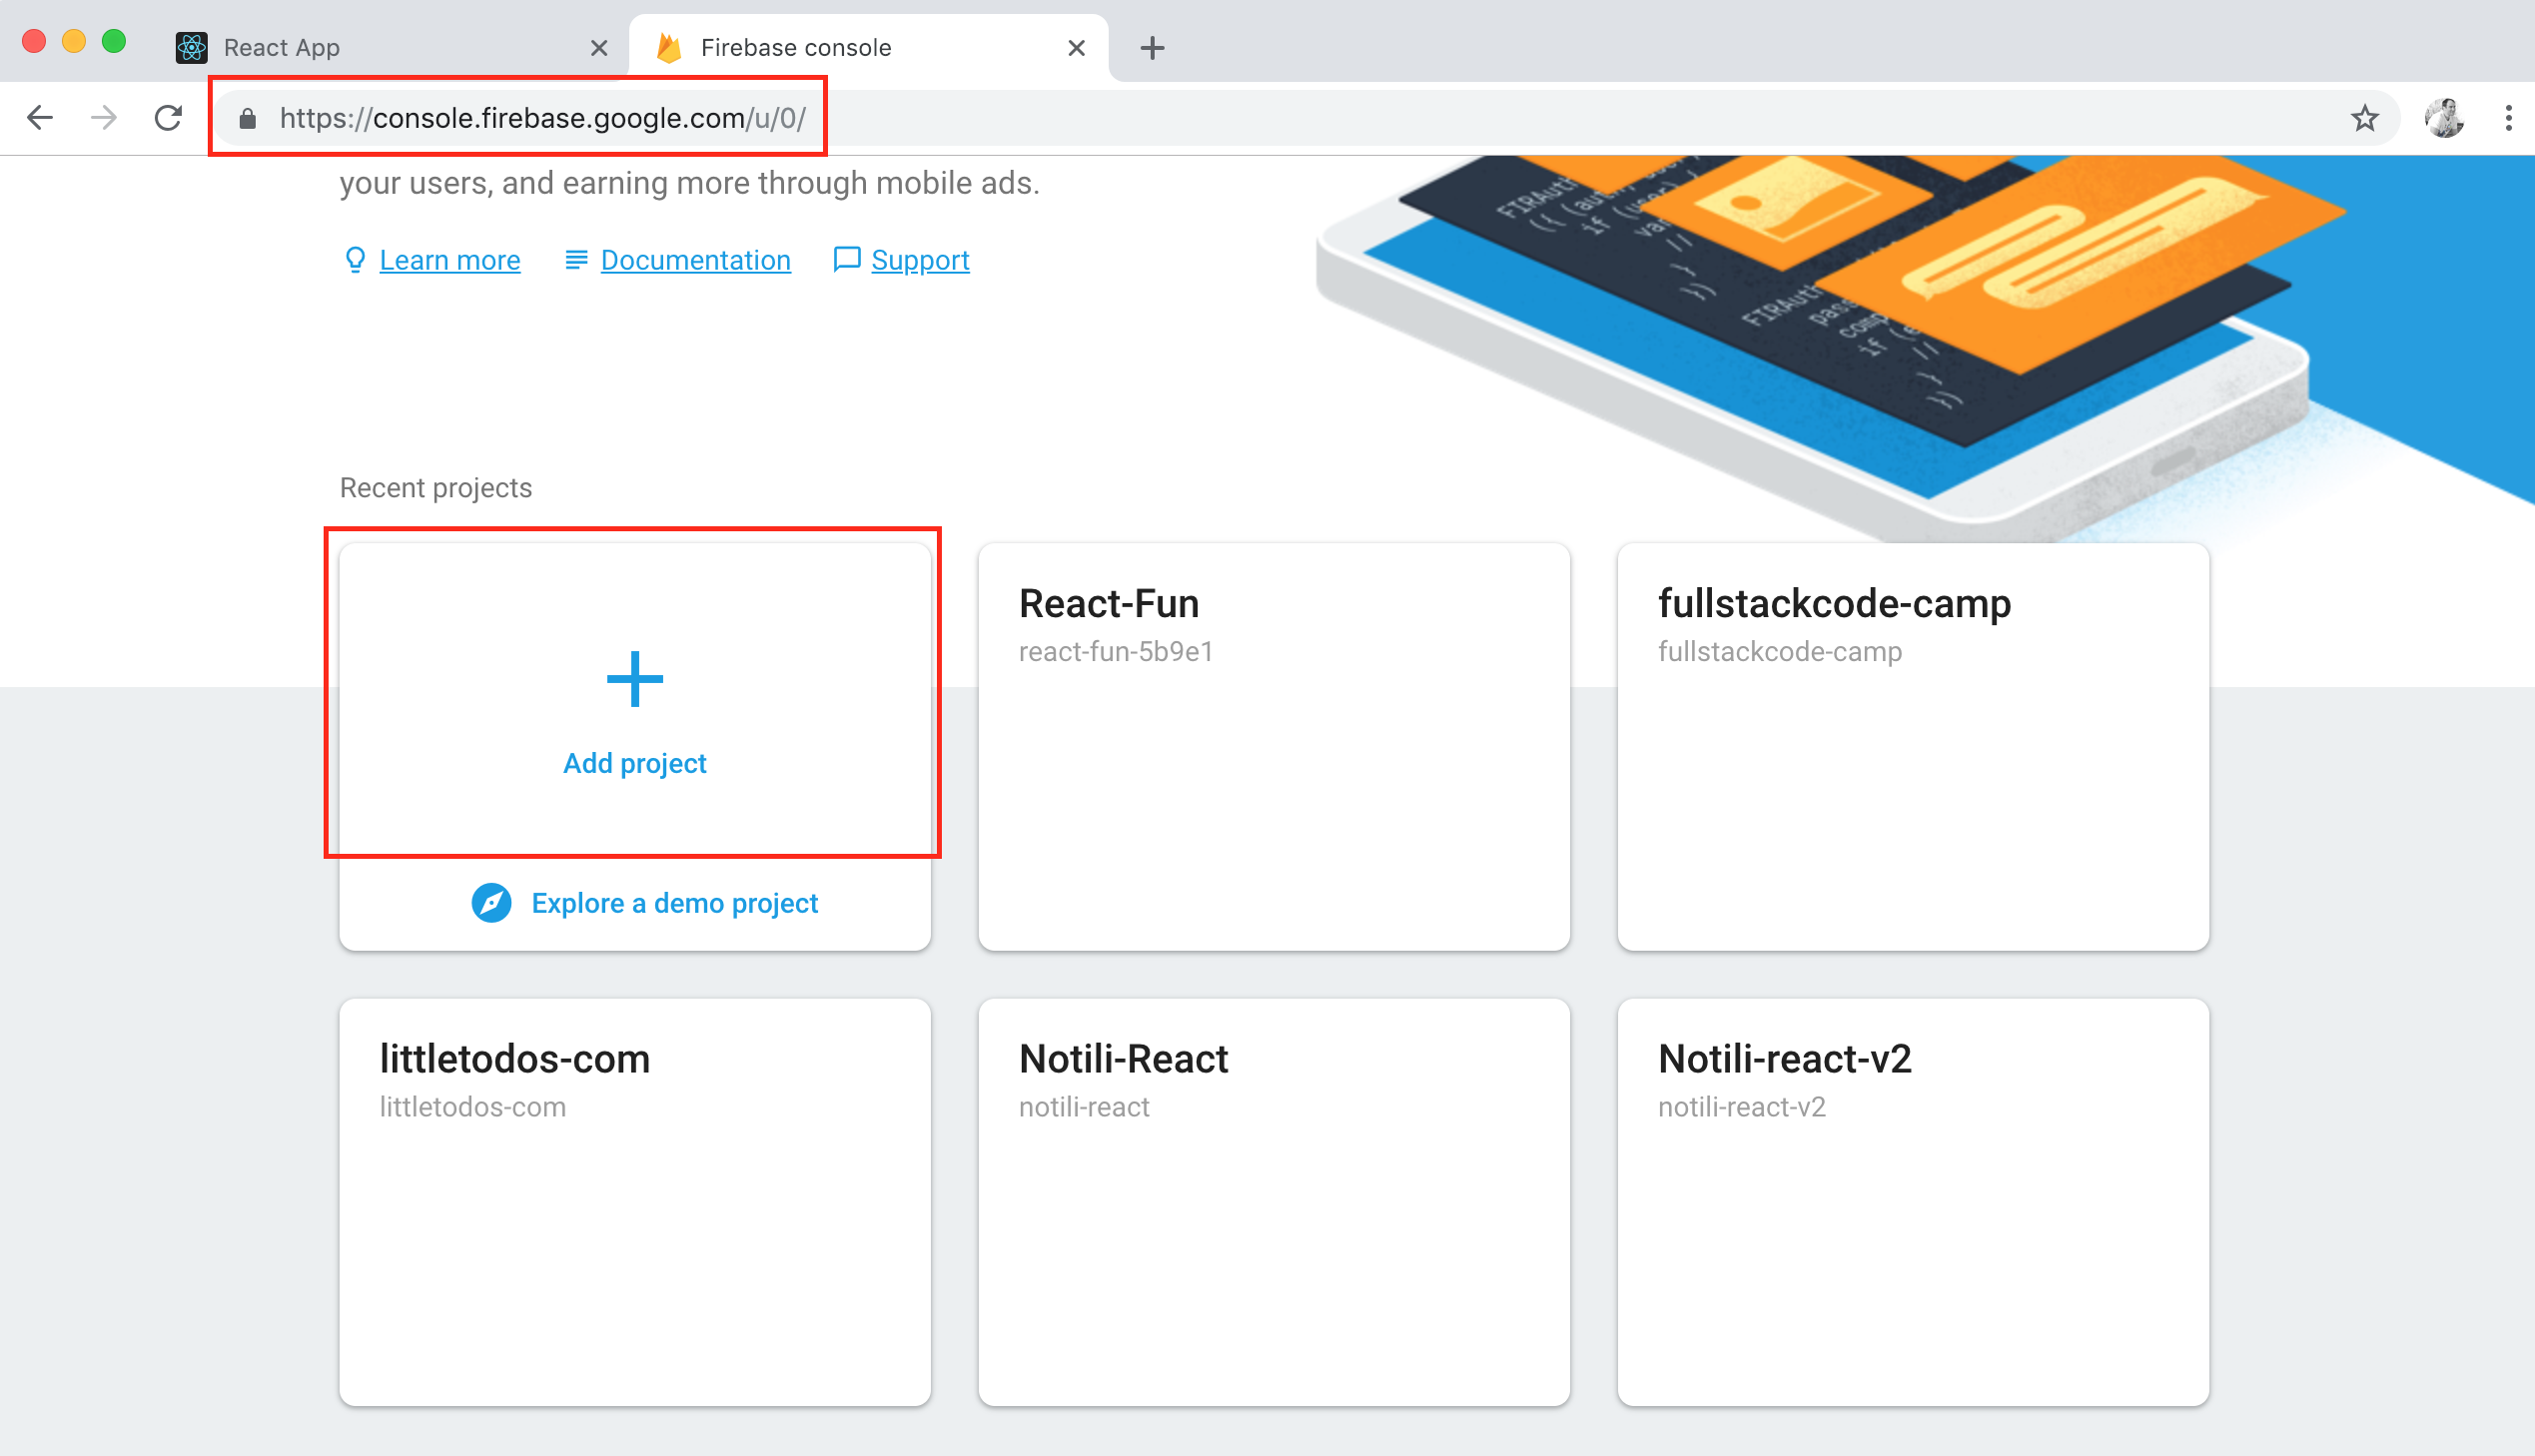Switch to the React App tab

tap(392, 48)
